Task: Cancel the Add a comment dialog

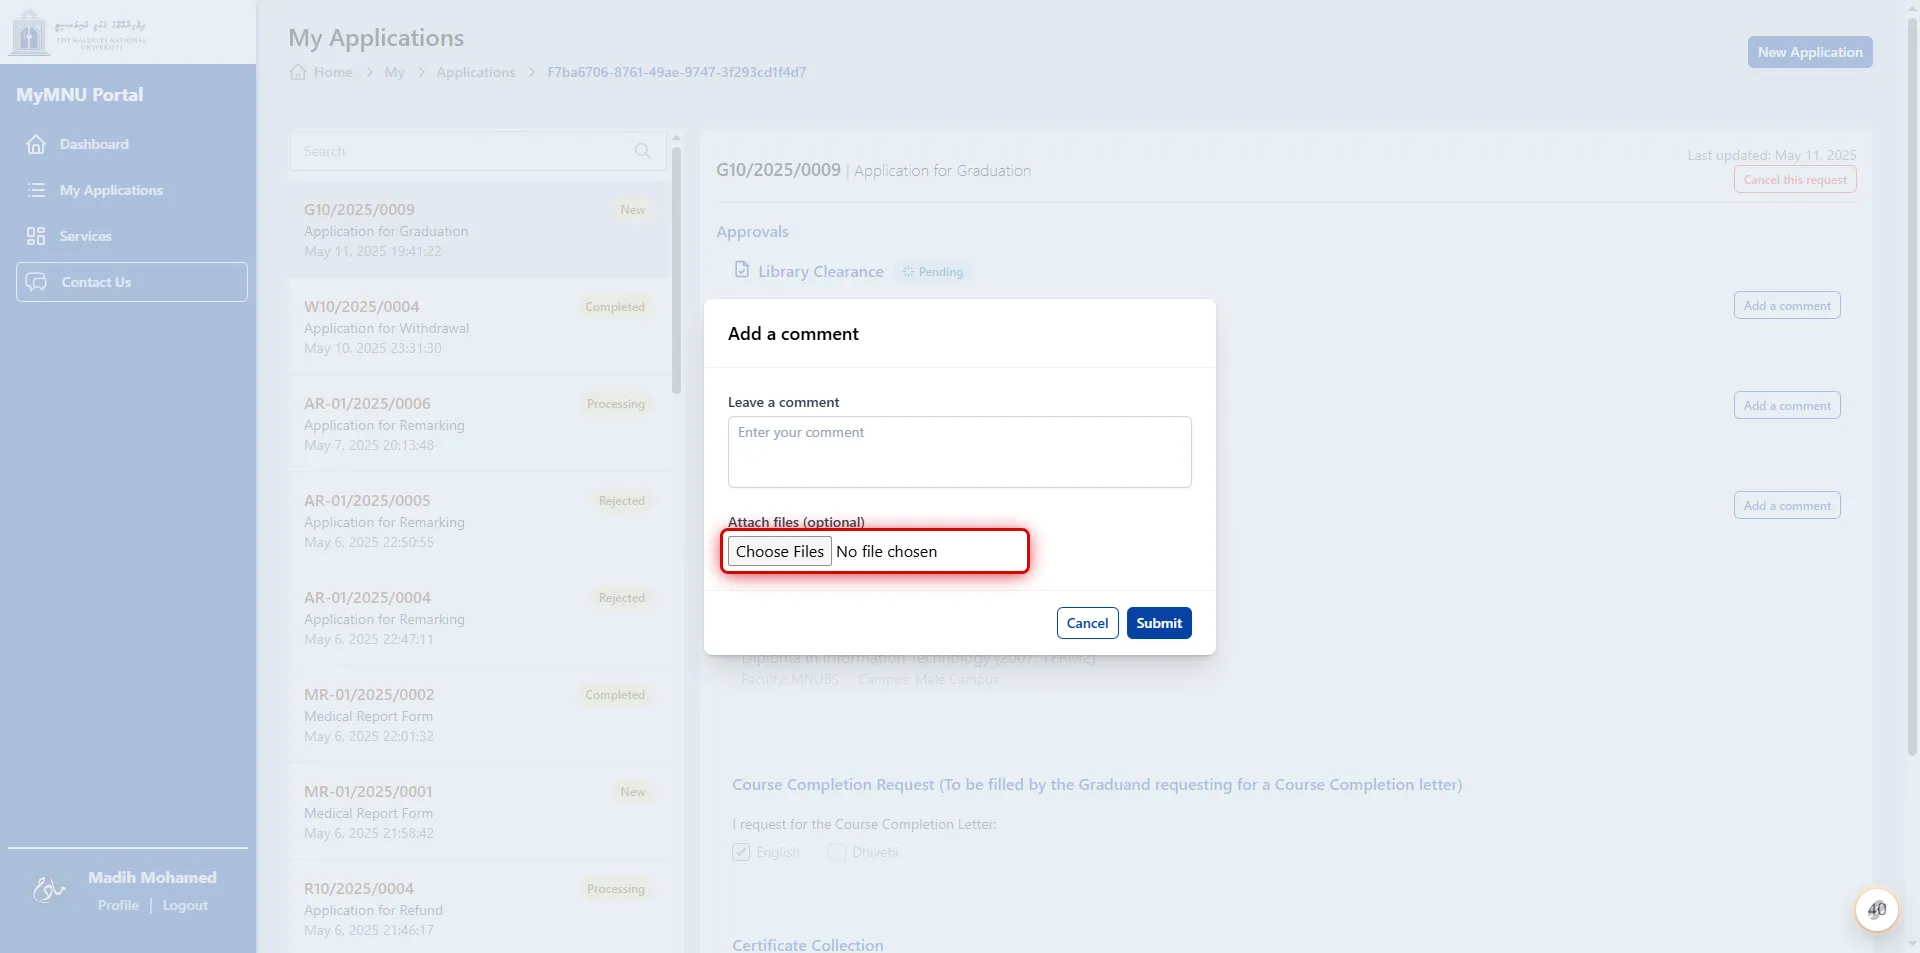Action: (1087, 623)
